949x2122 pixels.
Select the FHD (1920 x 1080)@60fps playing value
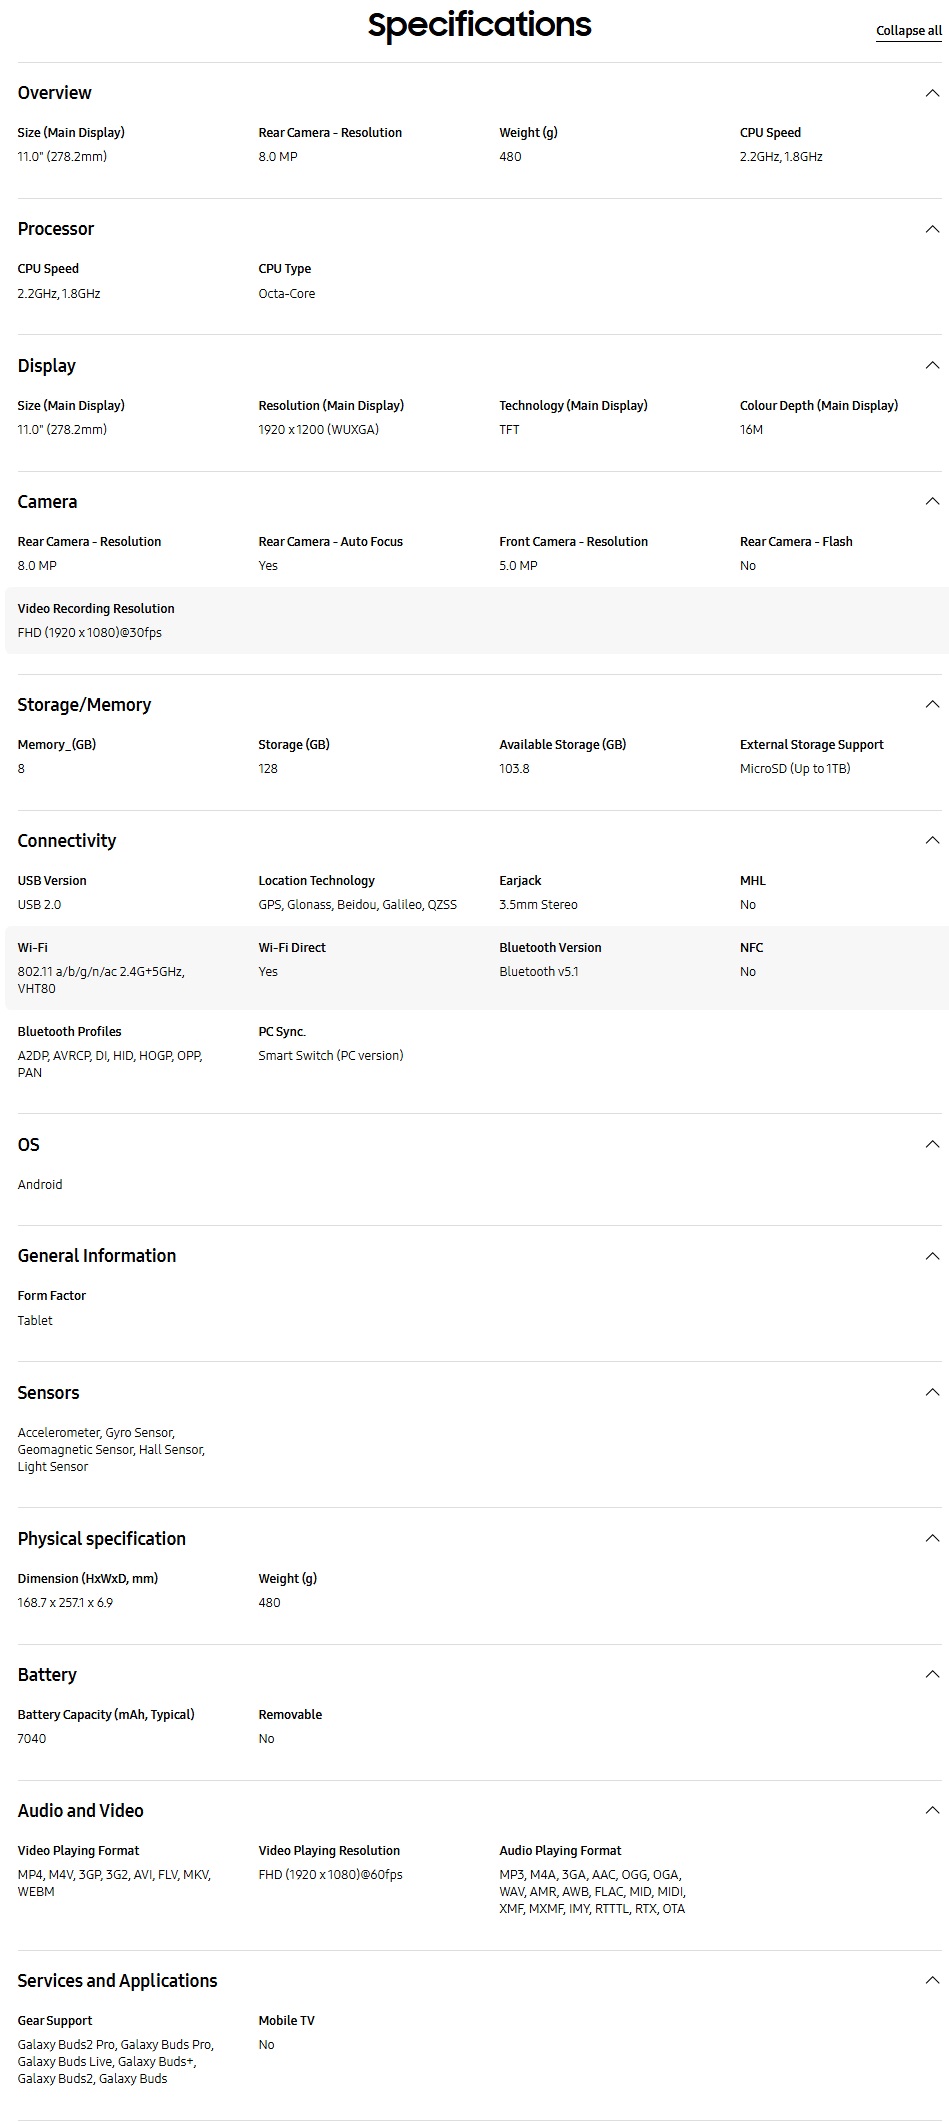pyautogui.click(x=331, y=1875)
